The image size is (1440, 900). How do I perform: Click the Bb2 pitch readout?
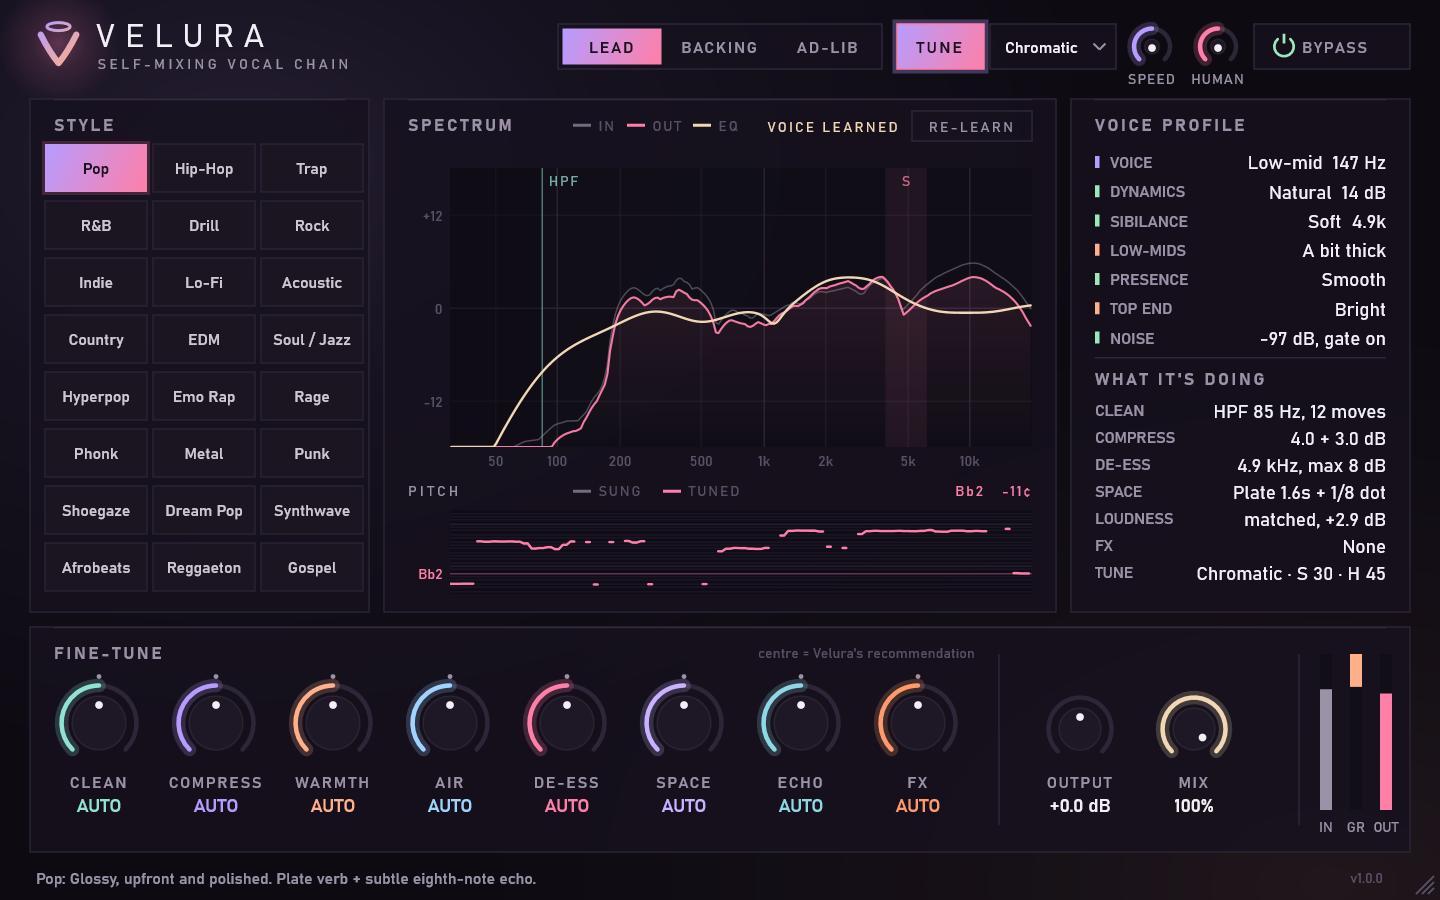(x=969, y=491)
